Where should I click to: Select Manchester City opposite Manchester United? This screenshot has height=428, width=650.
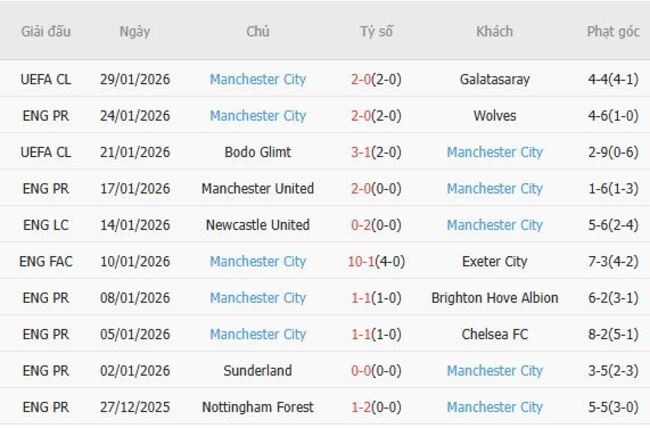(x=494, y=189)
